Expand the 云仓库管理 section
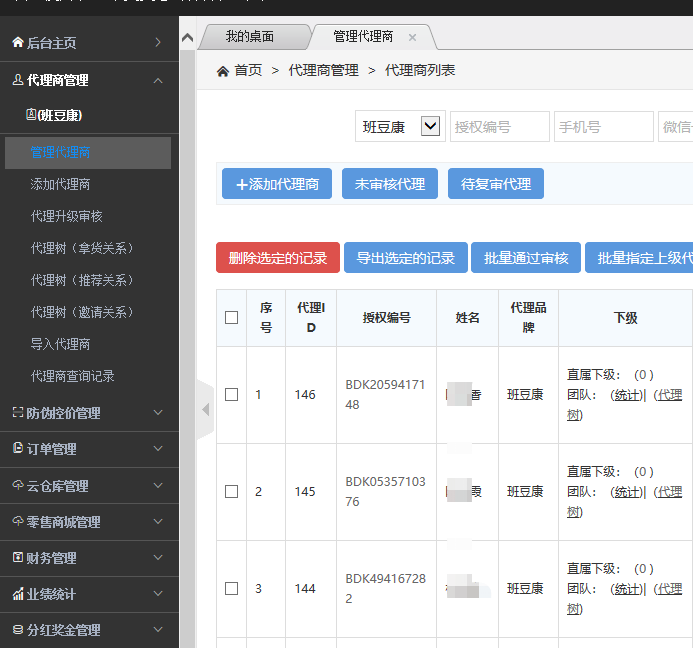Screen dimensions: 693x648 (x=158, y=485)
